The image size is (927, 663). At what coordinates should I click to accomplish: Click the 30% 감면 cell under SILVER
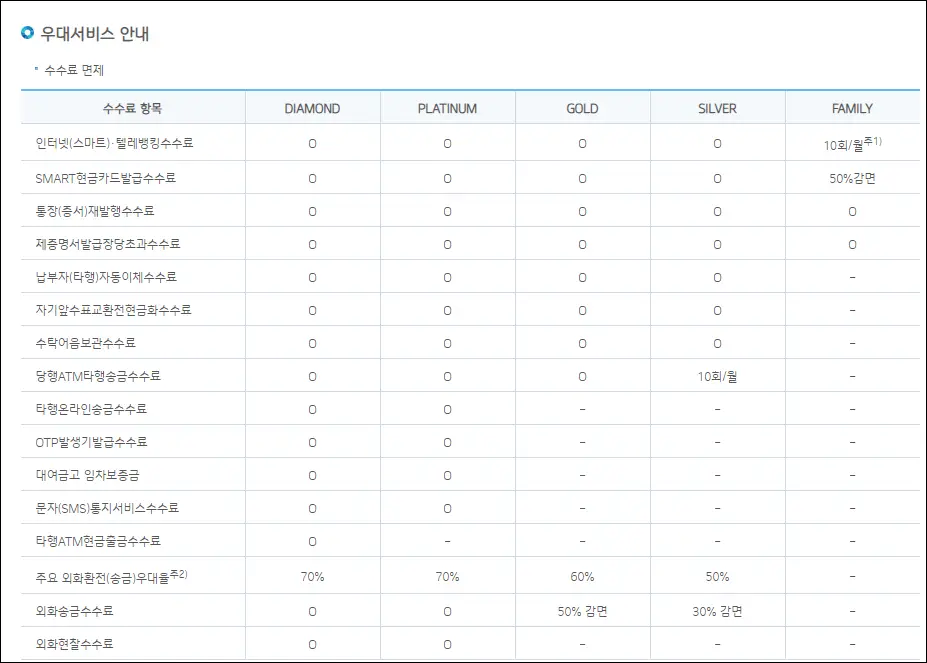[x=716, y=609]
